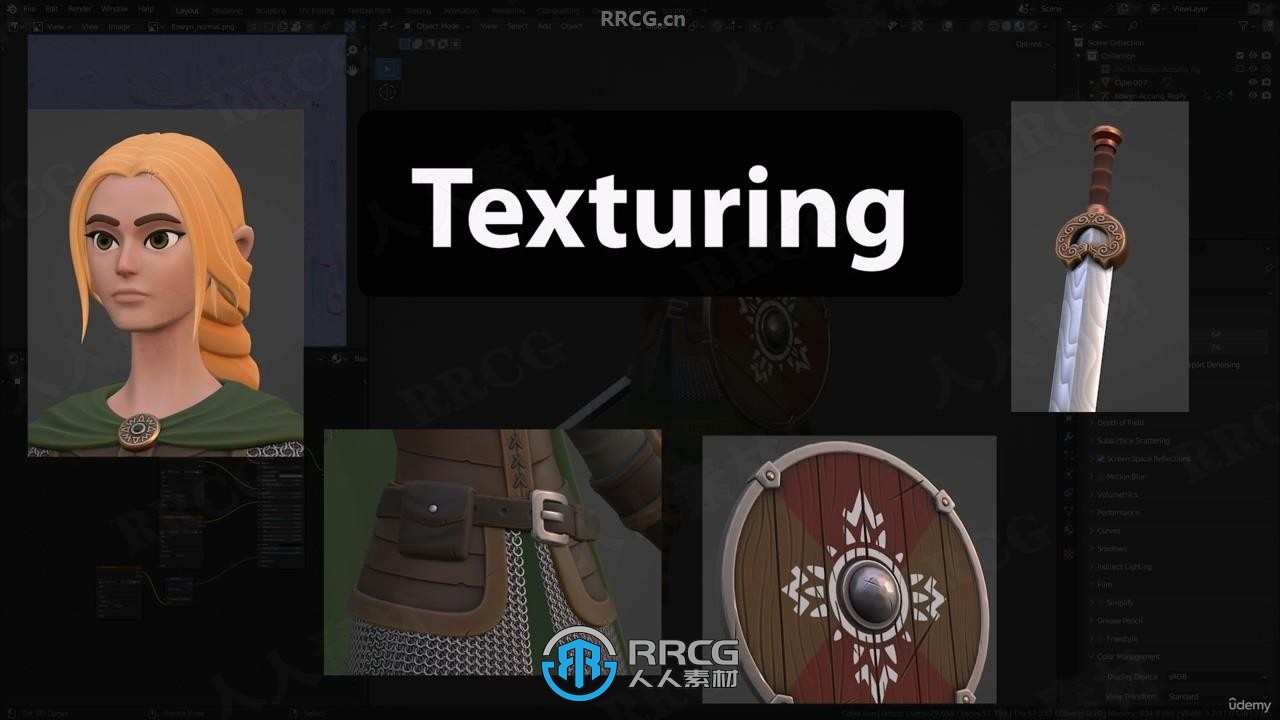Viewport: 1280px width, 720px height.
Task: Switch to solid viewport shading
Action: coord(1008,26)
